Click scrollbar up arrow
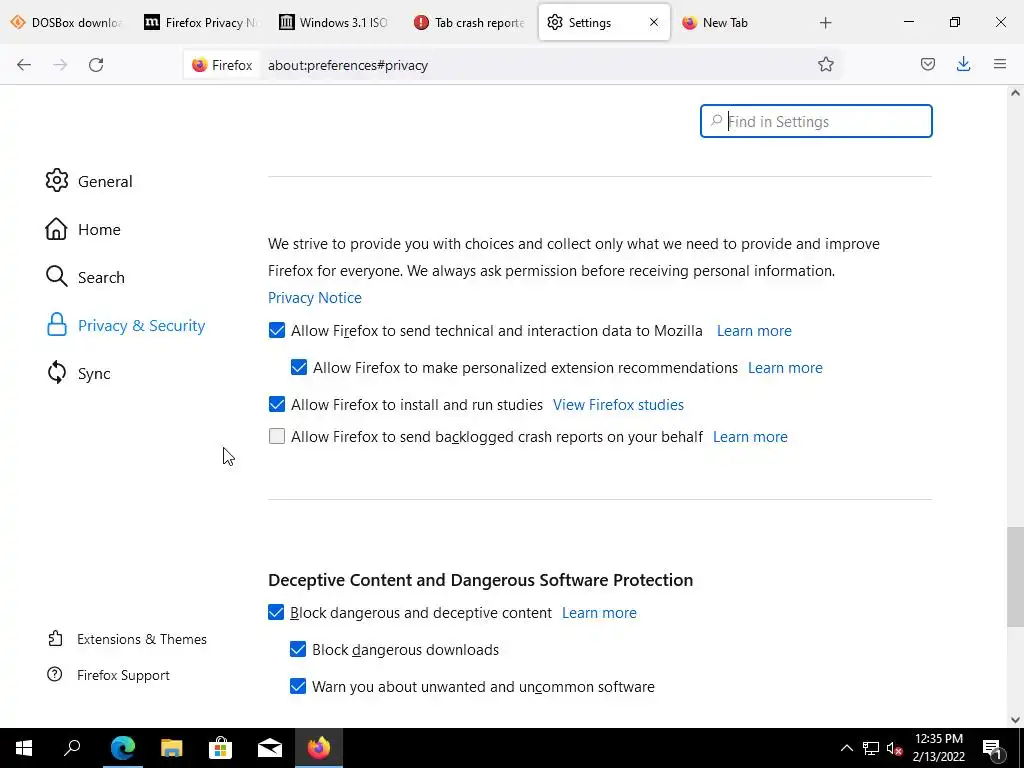This screenshot has width=1024, height=768. (1015, 93)
